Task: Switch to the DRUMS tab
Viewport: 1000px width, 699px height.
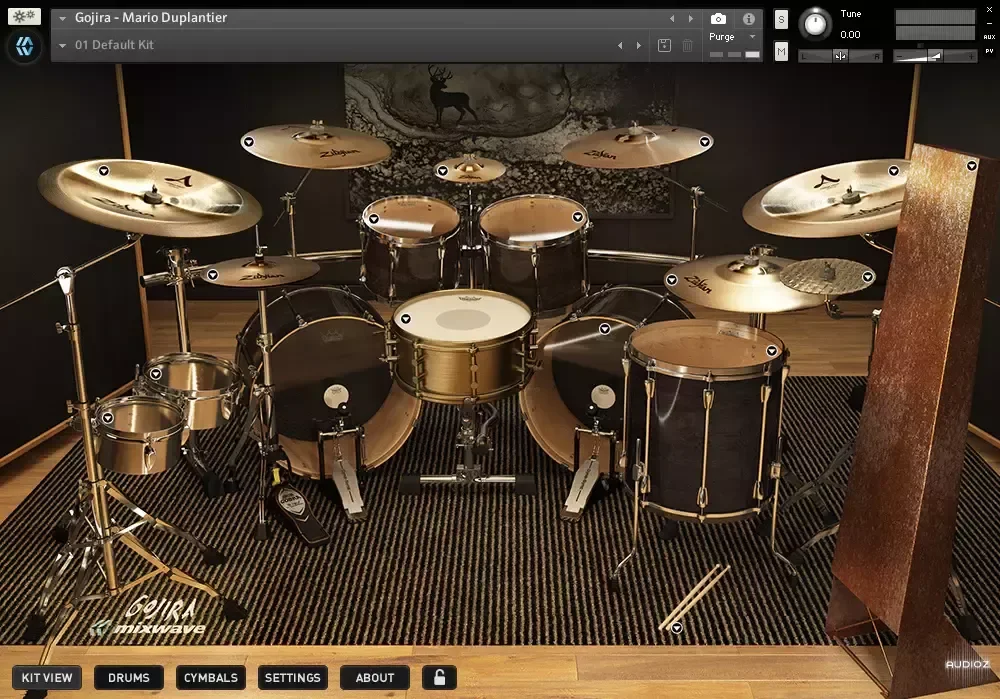Action: point(129,677)
